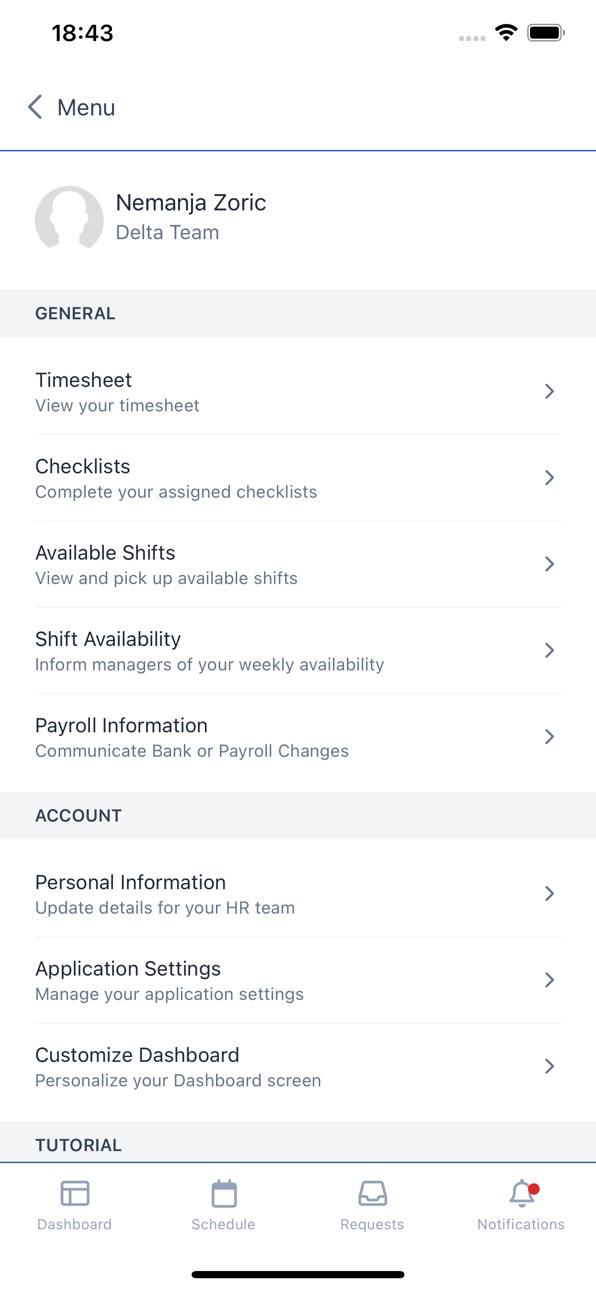596x1290 pixels.
Task: Tap the Menu back label
Action: pyautogui.click(x=86, y=107)
